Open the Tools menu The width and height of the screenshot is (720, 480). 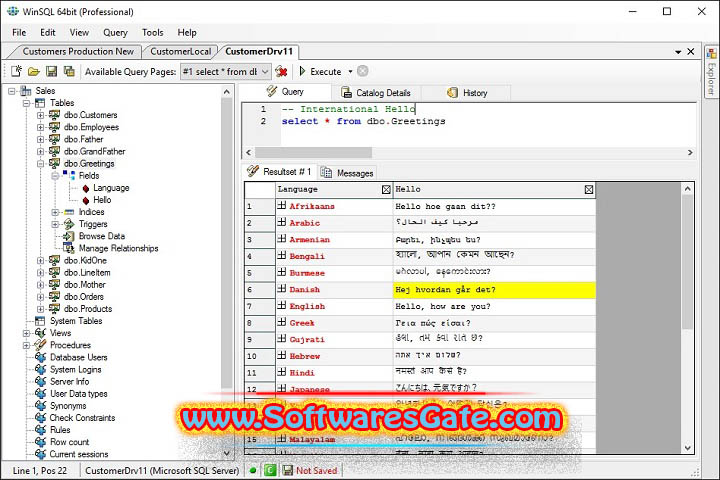pos(152,32)
